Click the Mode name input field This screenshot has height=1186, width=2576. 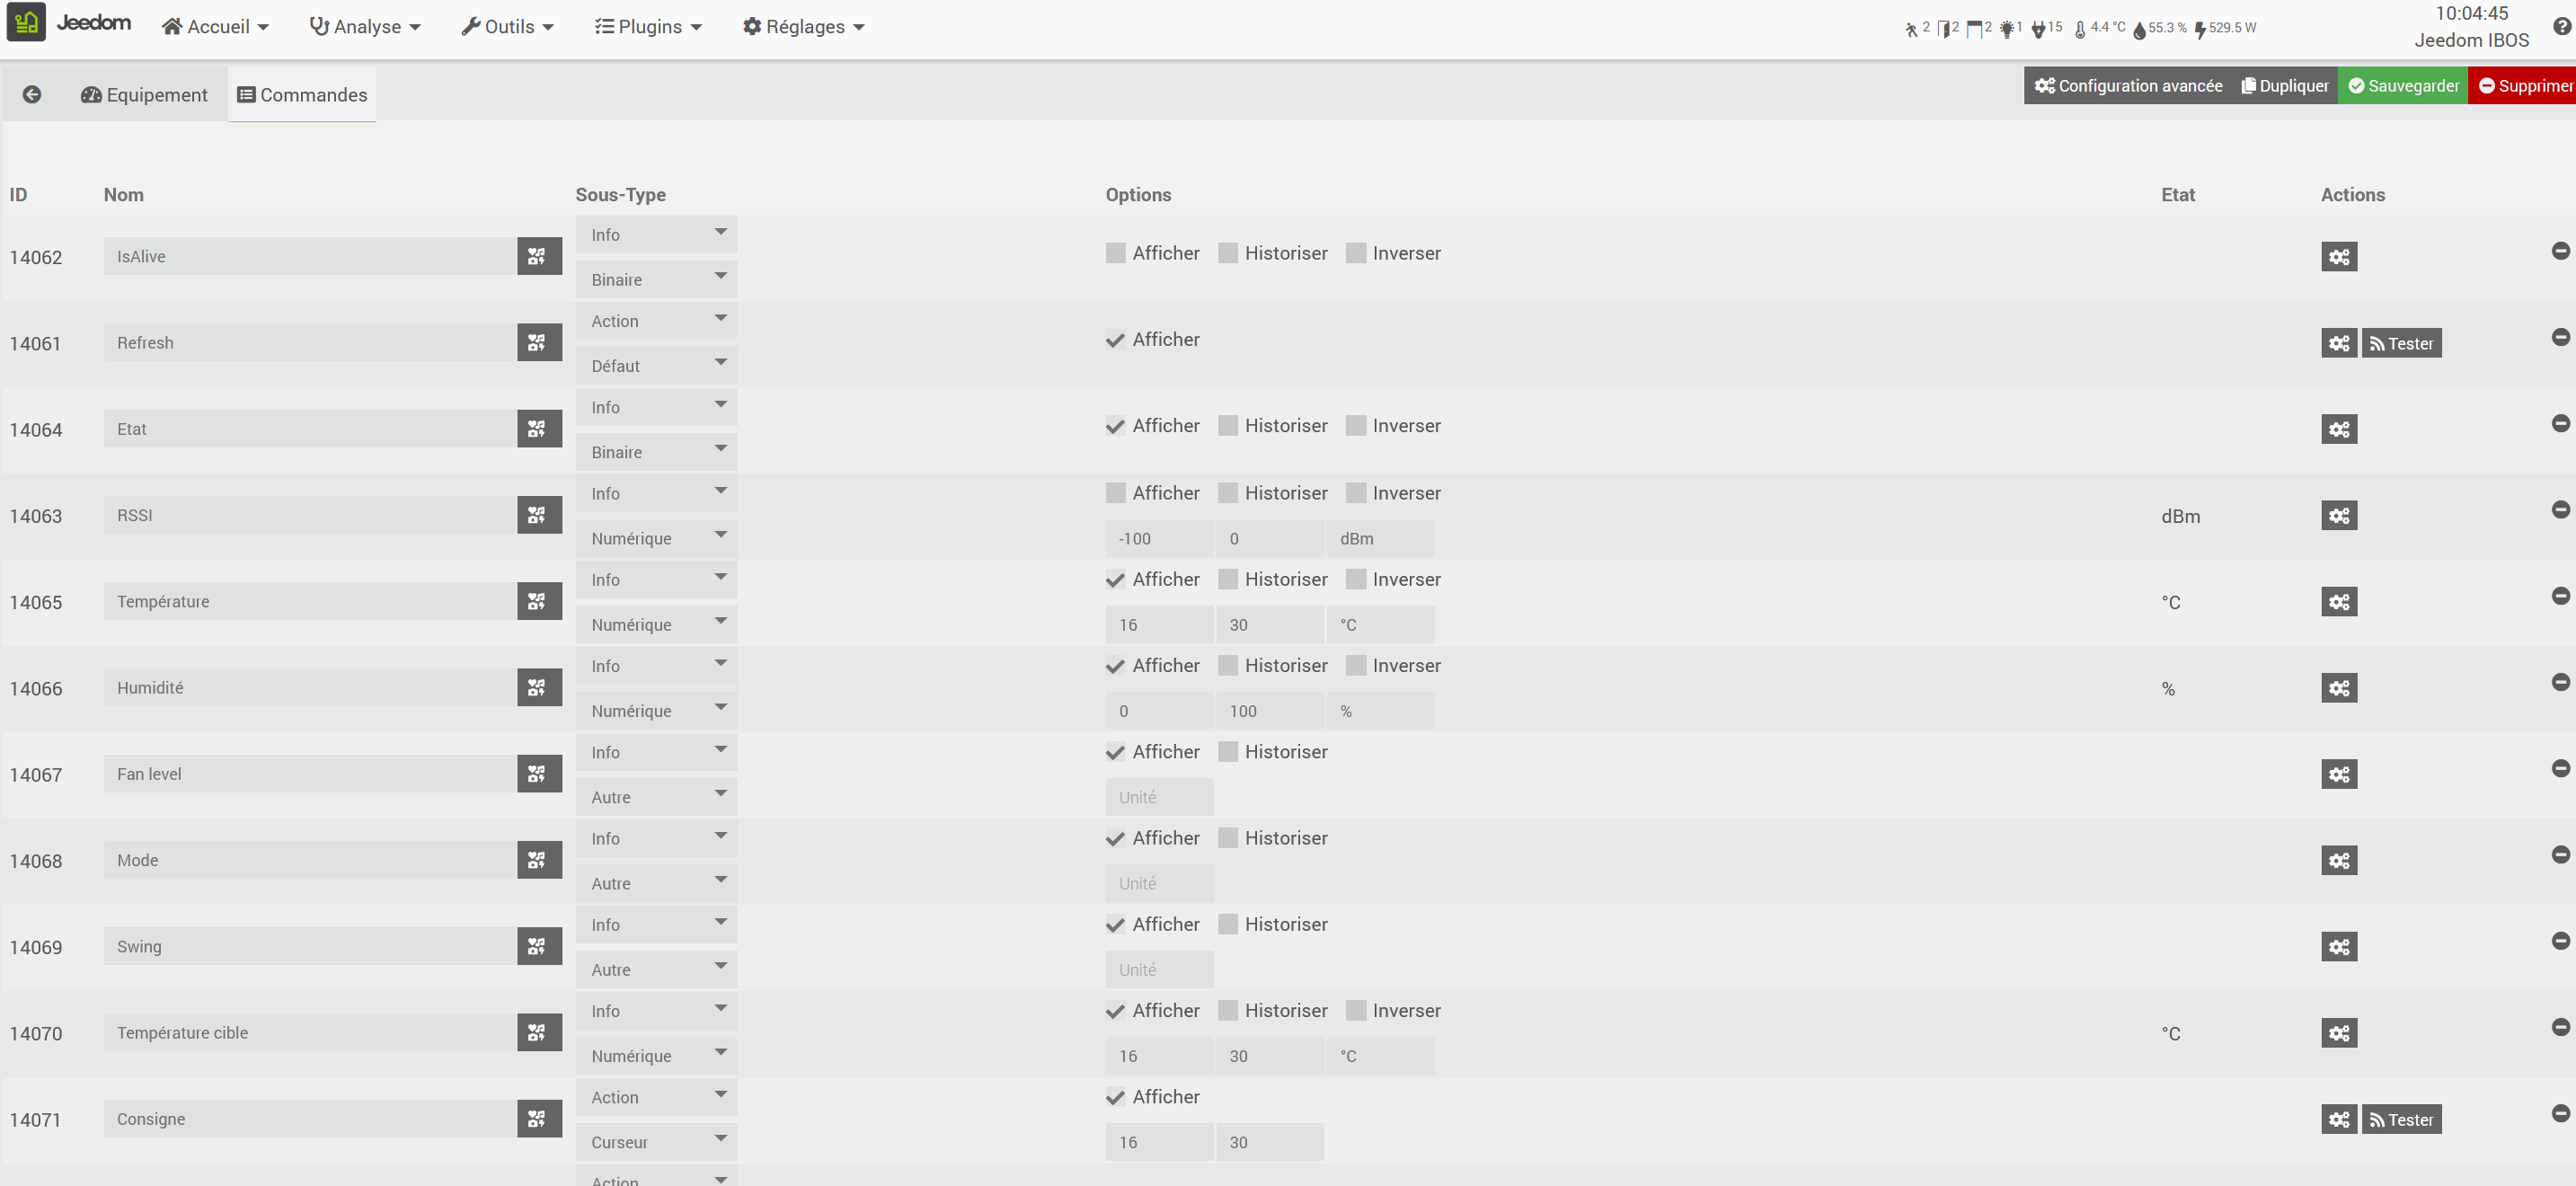[x=310, y=860]
